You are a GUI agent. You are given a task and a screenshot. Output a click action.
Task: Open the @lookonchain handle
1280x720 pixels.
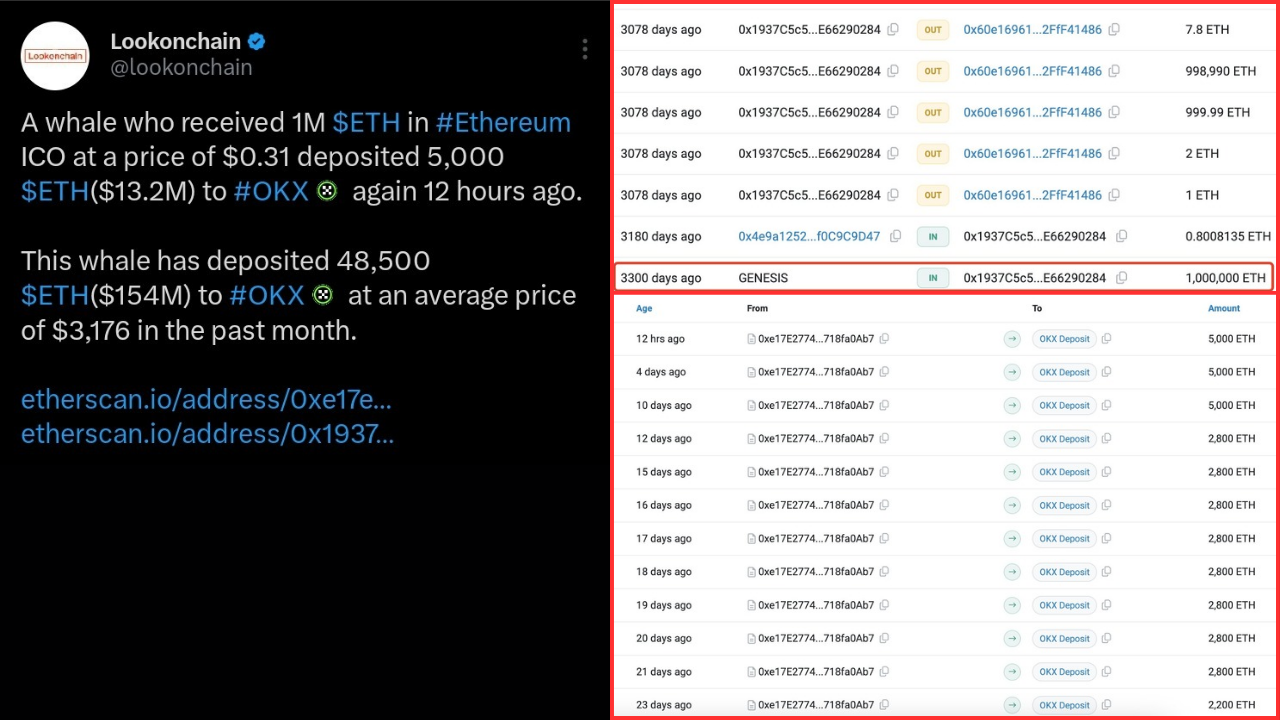181,68
